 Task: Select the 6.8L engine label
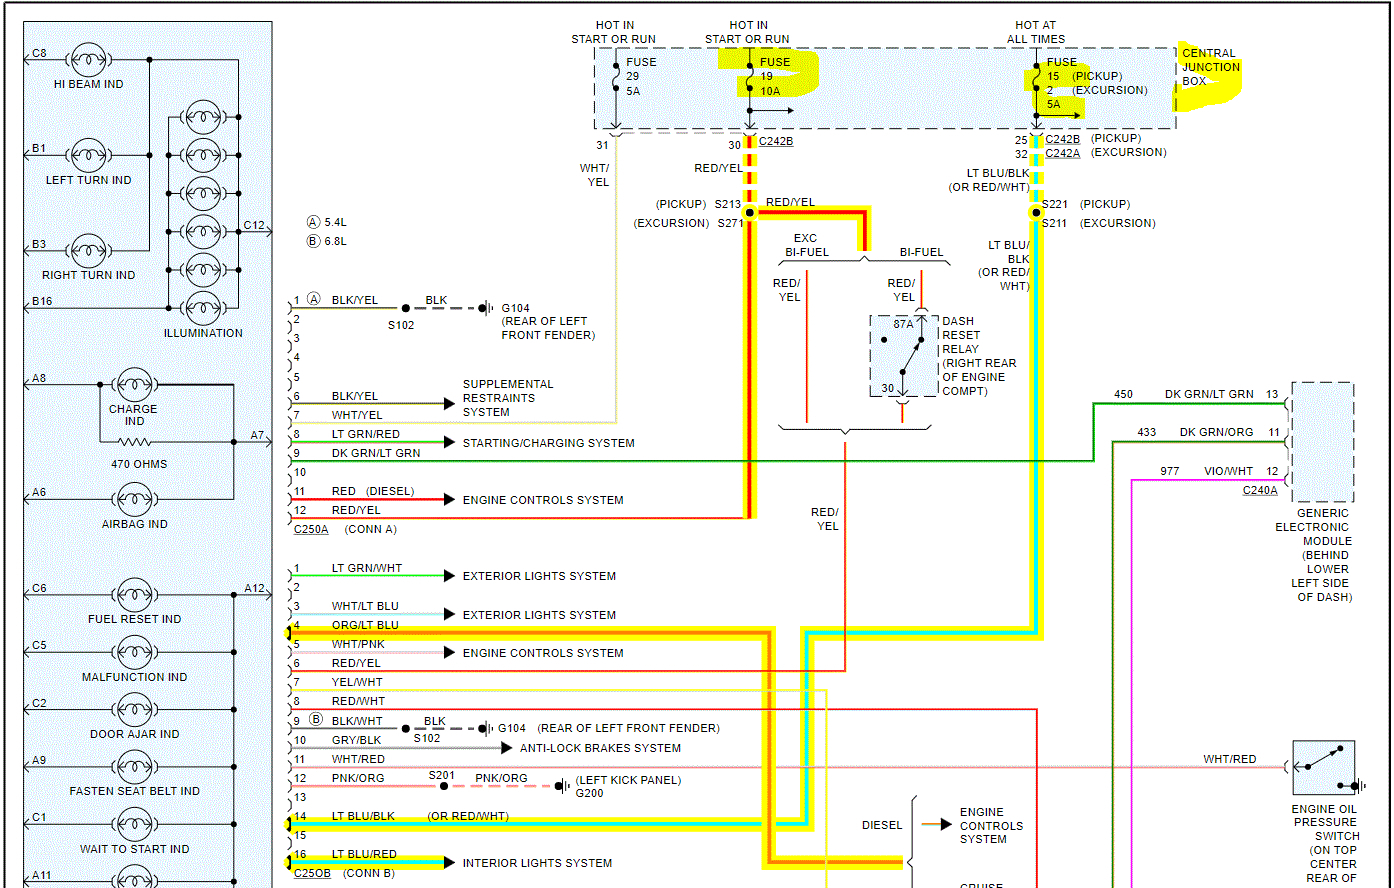336,241
